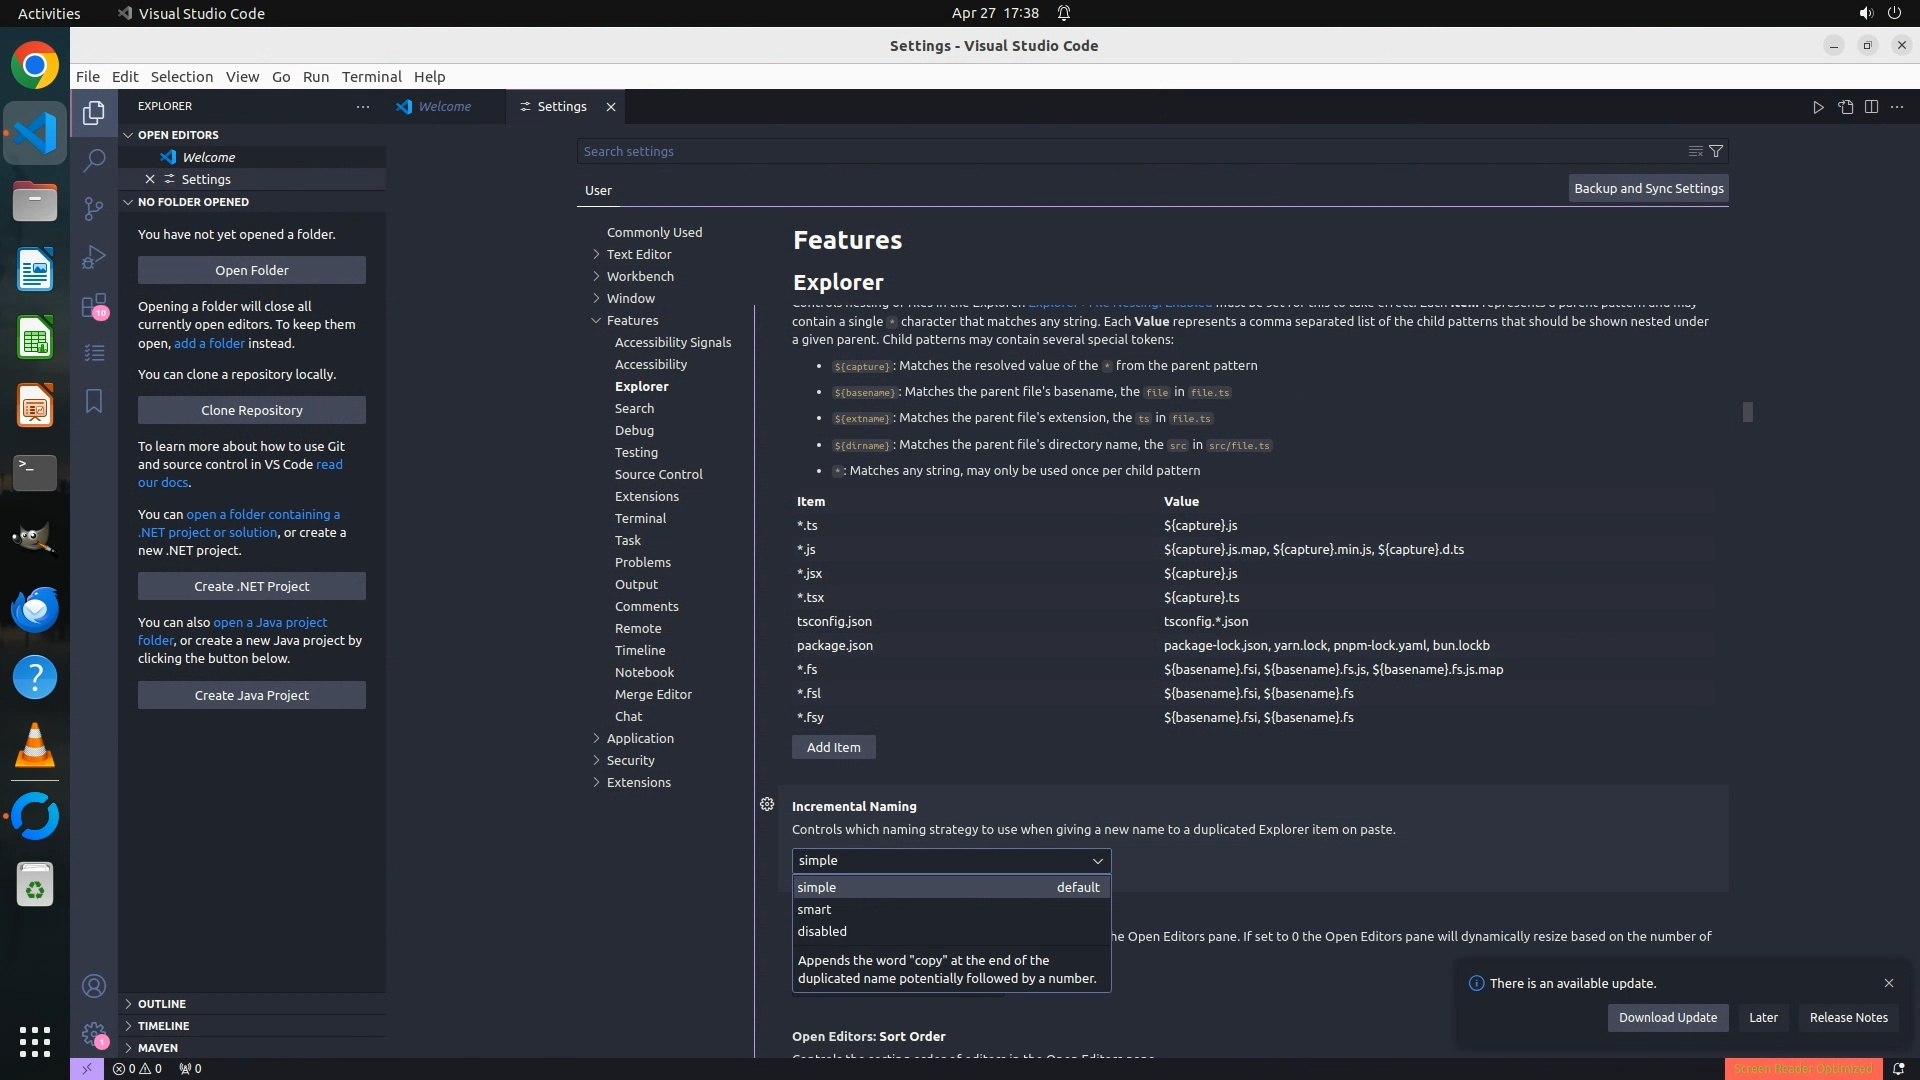The image size is (1920, 1080).
Task: Click the Download Update button
Action: 1667,1017
